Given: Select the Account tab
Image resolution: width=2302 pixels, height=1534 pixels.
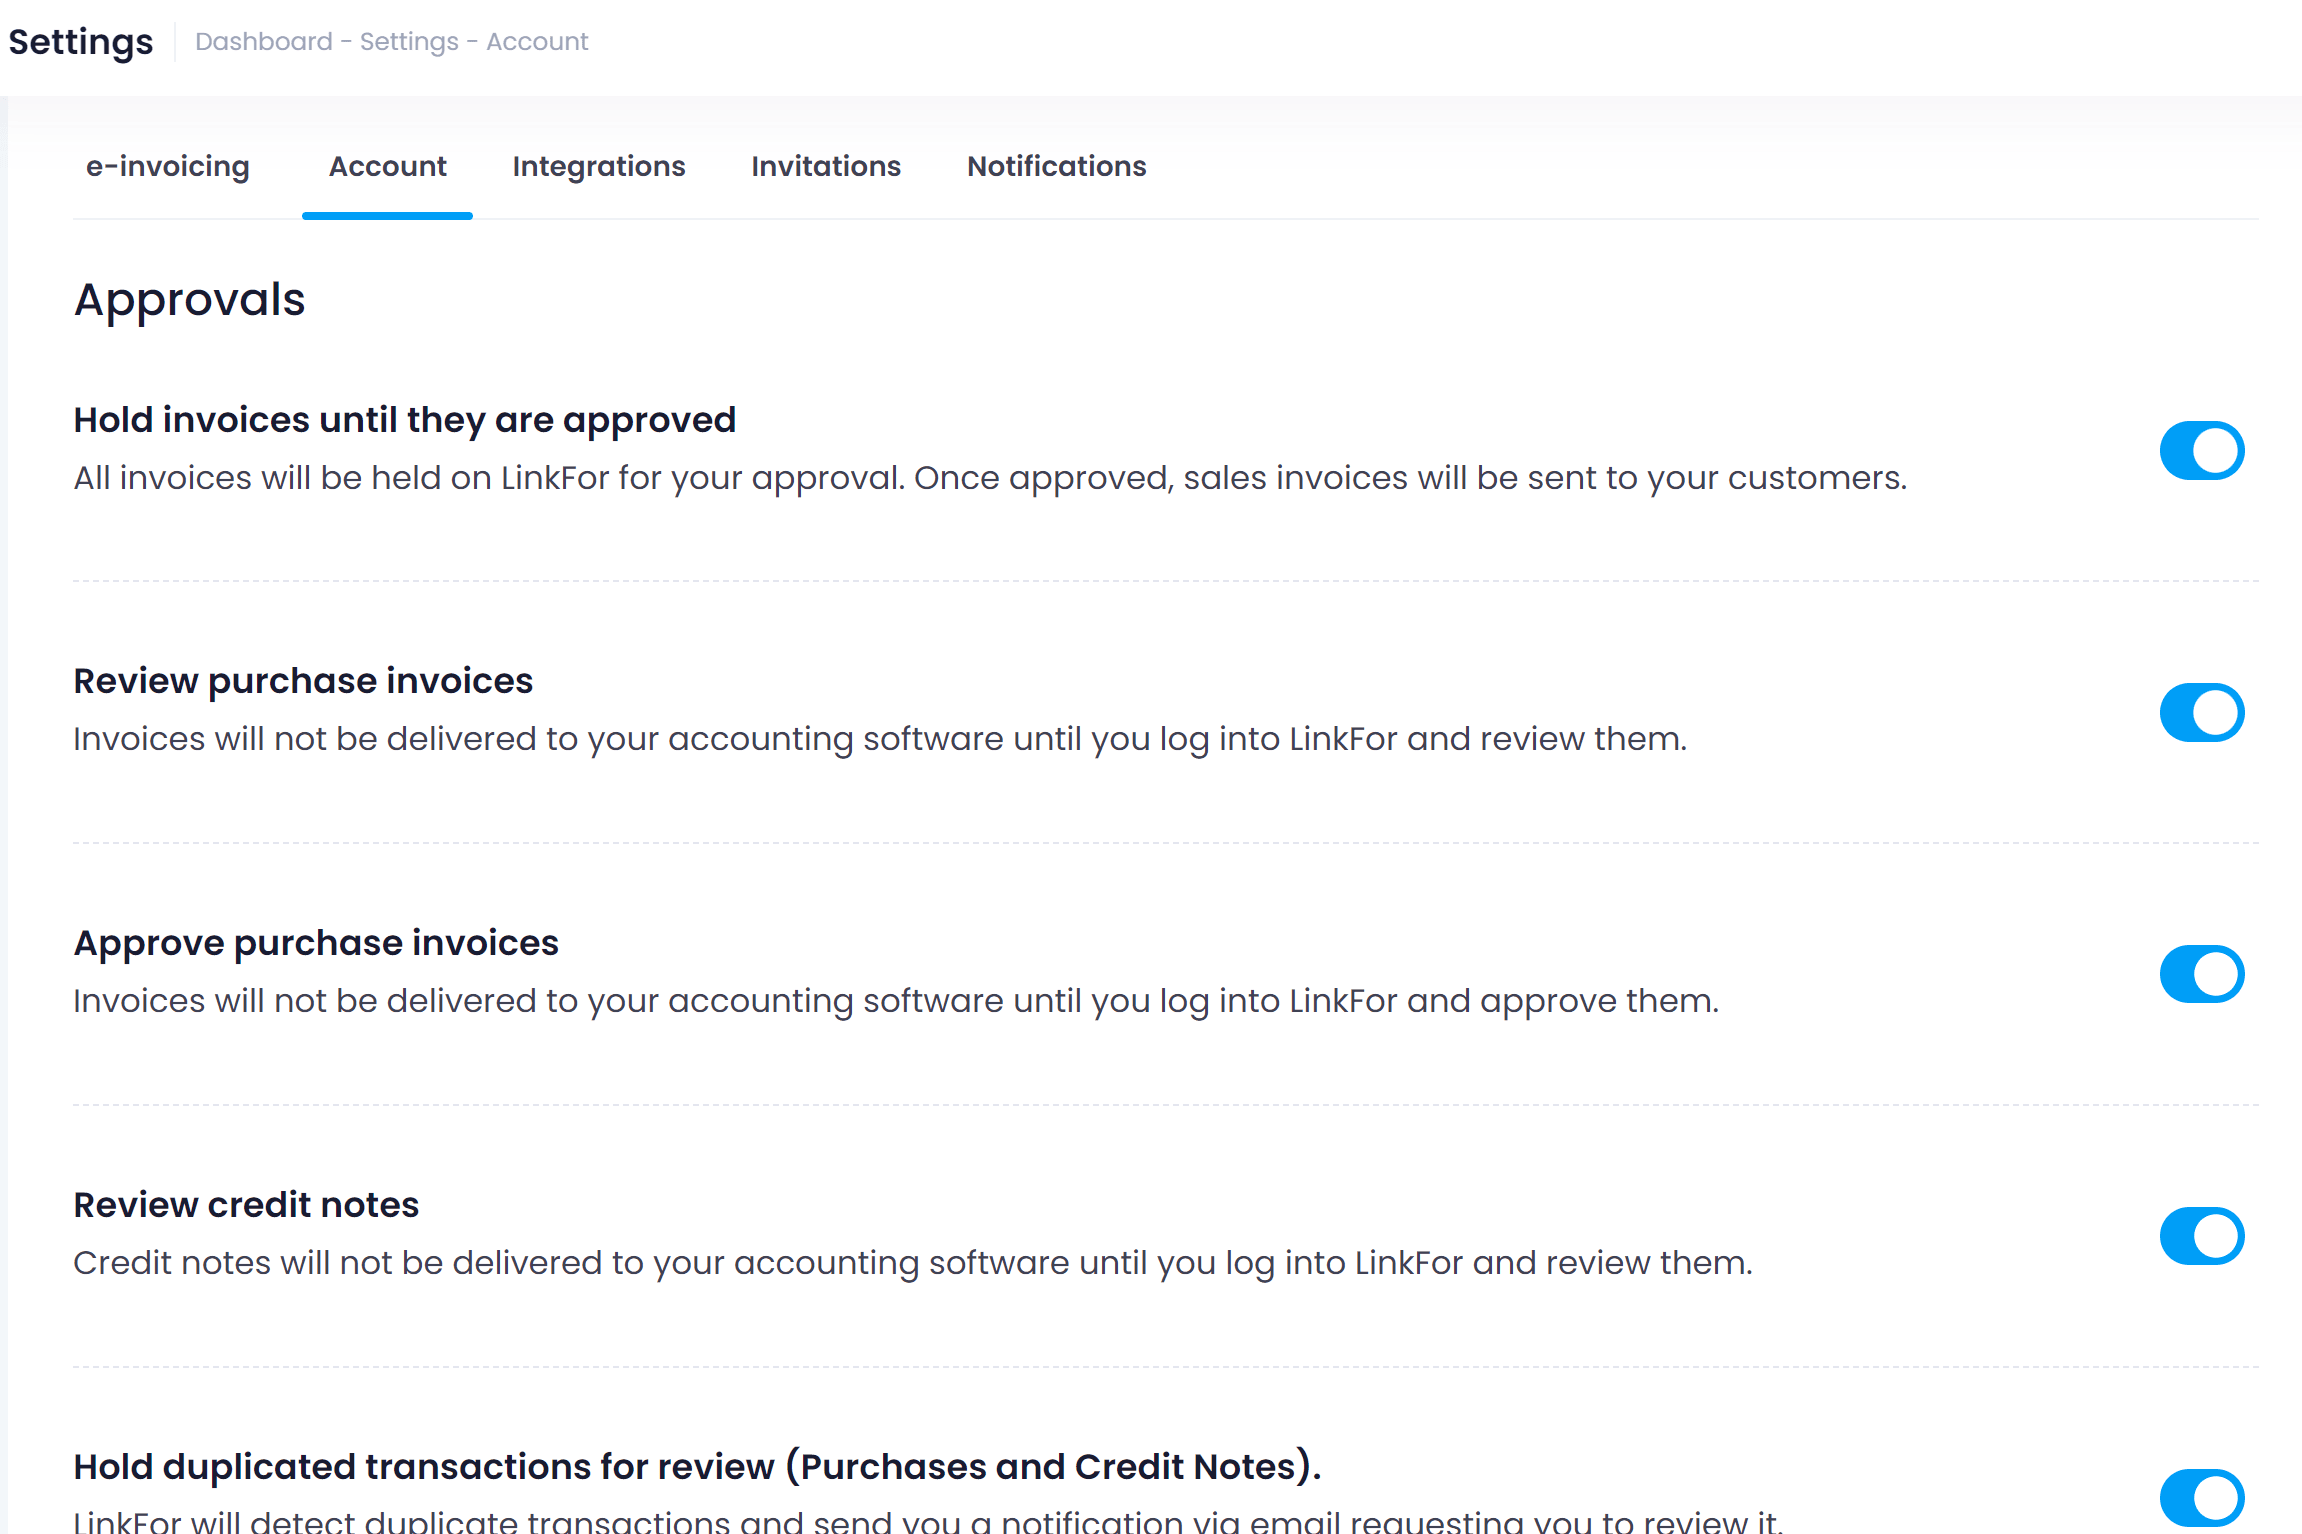Looking at the screenshot, I should pyautogui.click(x=387, y=166).
